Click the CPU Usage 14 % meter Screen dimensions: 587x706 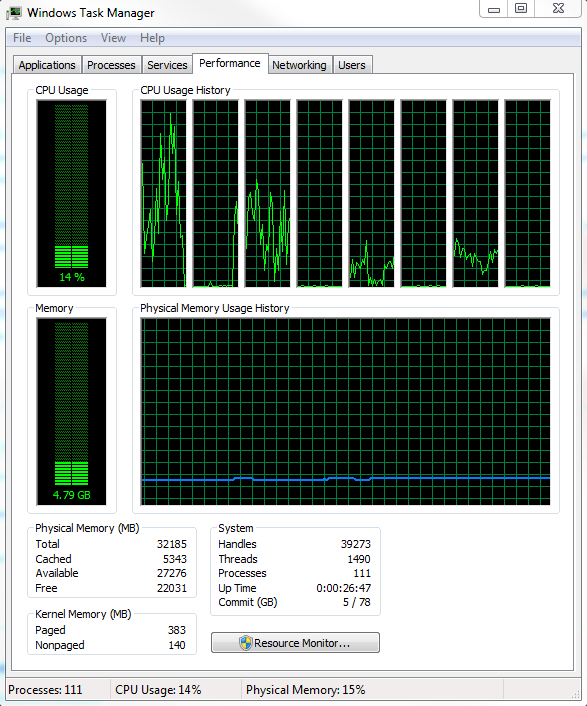(72, 194)
